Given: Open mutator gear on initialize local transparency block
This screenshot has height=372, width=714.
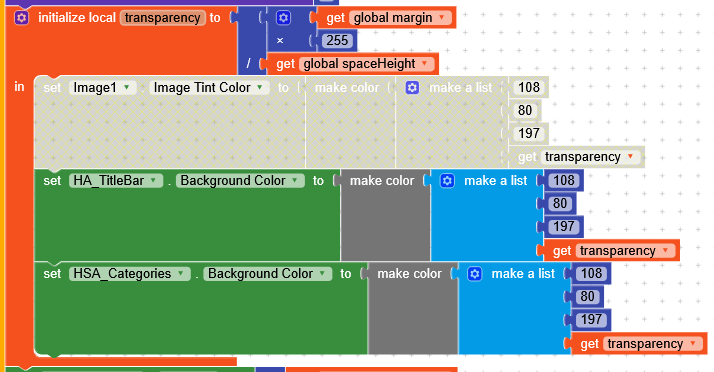Looking at the screenshot, I should coord(21,18).
